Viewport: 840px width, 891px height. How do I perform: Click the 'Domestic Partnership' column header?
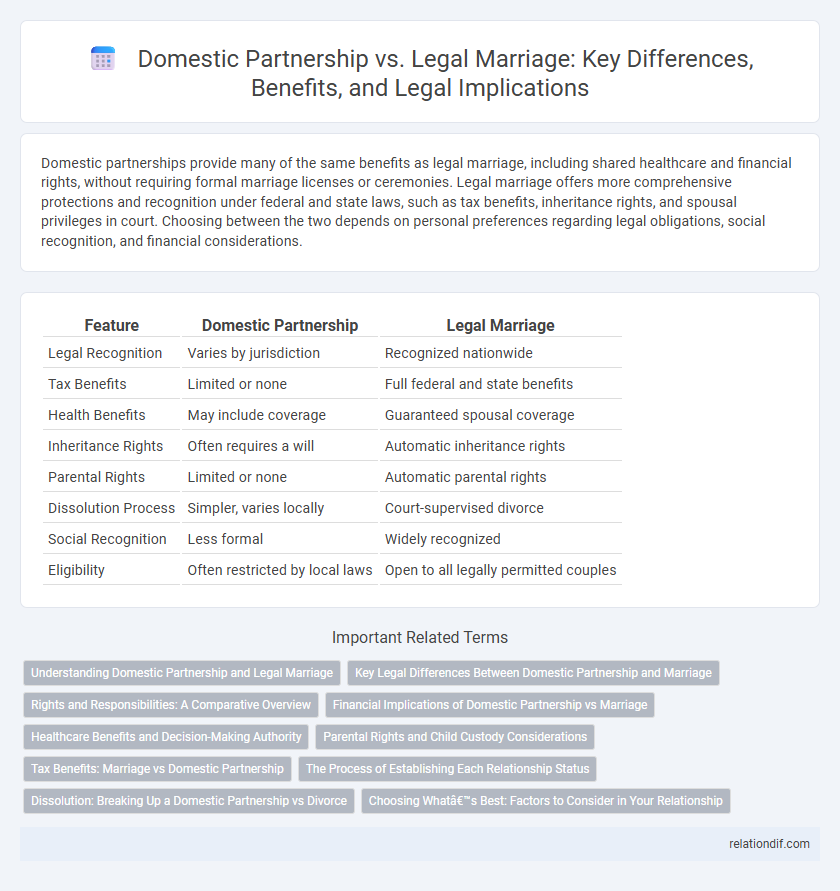[x=280, y=325]
